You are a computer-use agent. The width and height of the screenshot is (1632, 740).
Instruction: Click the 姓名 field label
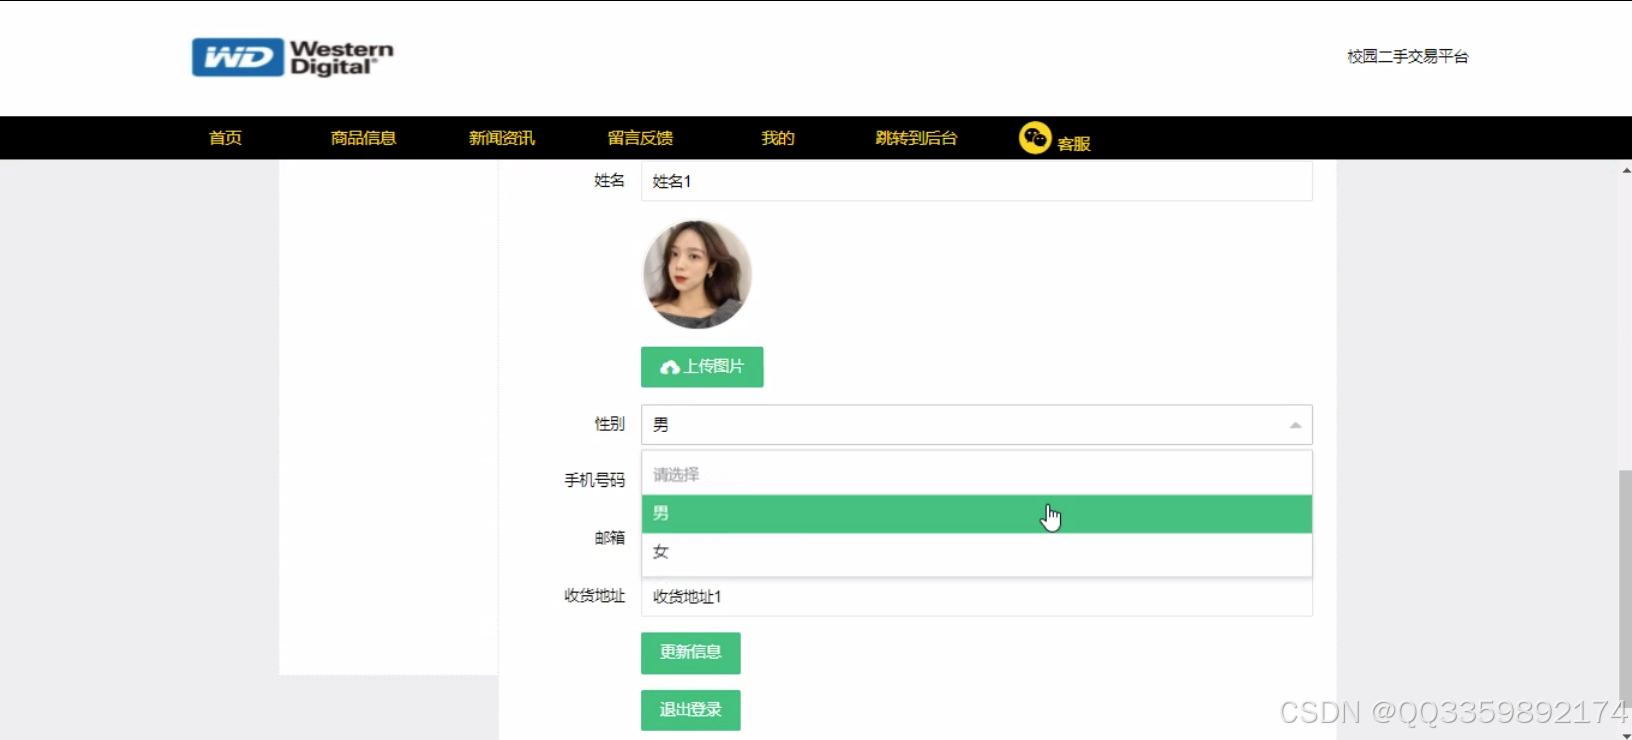tap(609, 181)
